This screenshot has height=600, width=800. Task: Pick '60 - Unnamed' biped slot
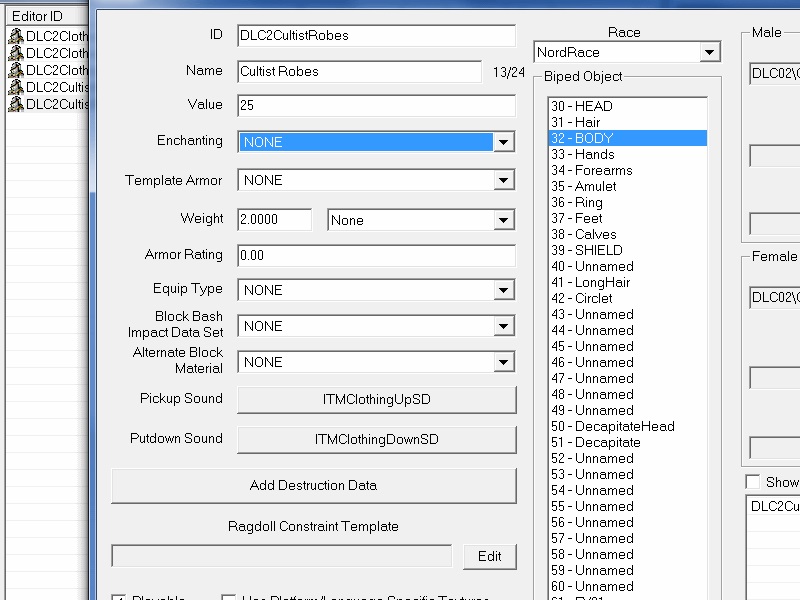[628, 587]
